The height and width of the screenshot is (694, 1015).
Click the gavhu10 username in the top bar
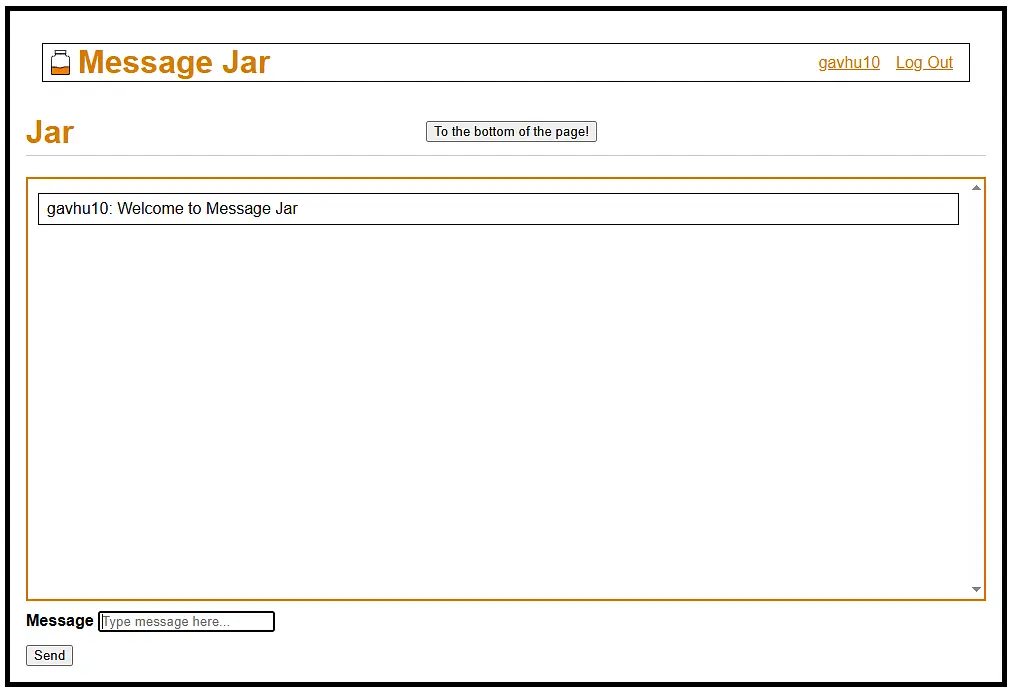click(848, 62)
